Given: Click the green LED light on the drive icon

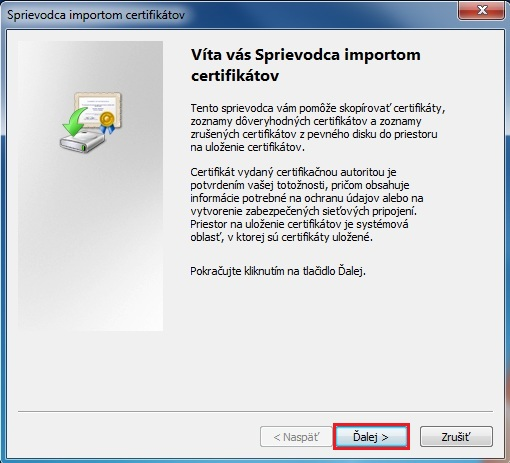Looking at the screenshot, I should [x=83, y=147].
